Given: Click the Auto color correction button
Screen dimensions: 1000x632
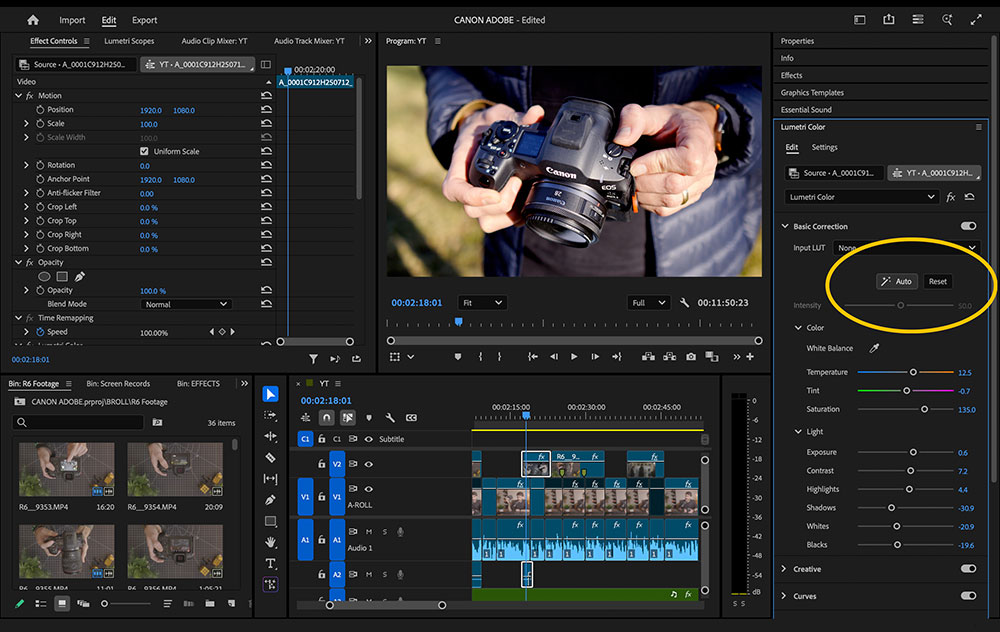Looking at the screenshot, I should point(896,281).
